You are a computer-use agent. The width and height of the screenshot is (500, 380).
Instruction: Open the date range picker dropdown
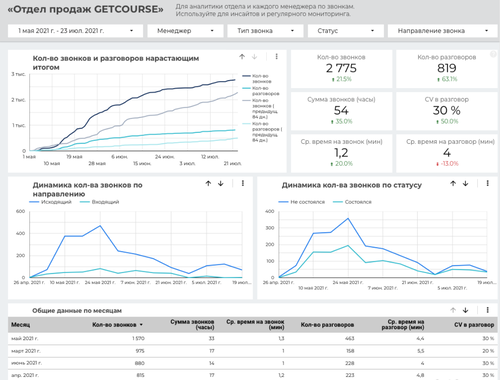coord(76,31)
